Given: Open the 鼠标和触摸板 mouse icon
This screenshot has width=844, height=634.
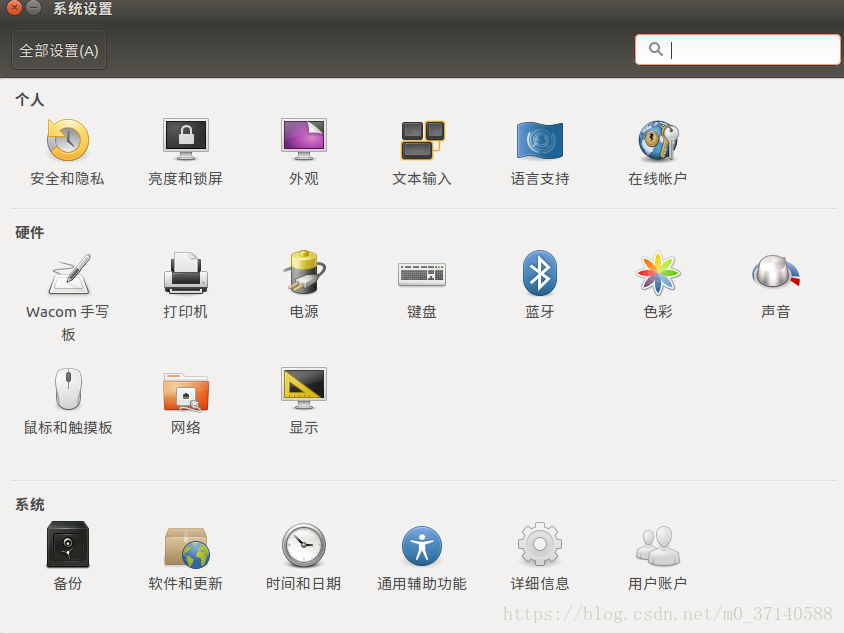Looking at the screenshot, I should click(68, 389).
